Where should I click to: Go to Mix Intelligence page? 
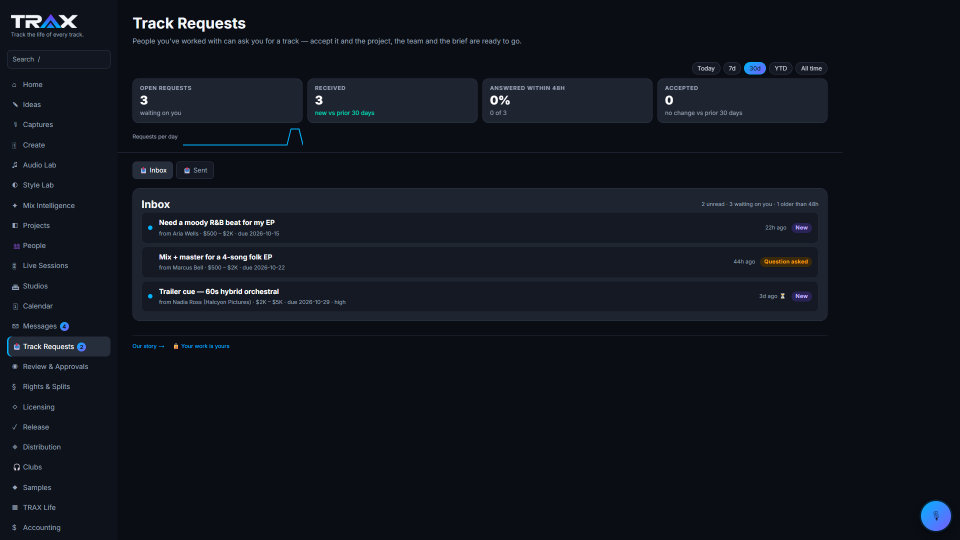pyautogui.click(x=59, y=206)
